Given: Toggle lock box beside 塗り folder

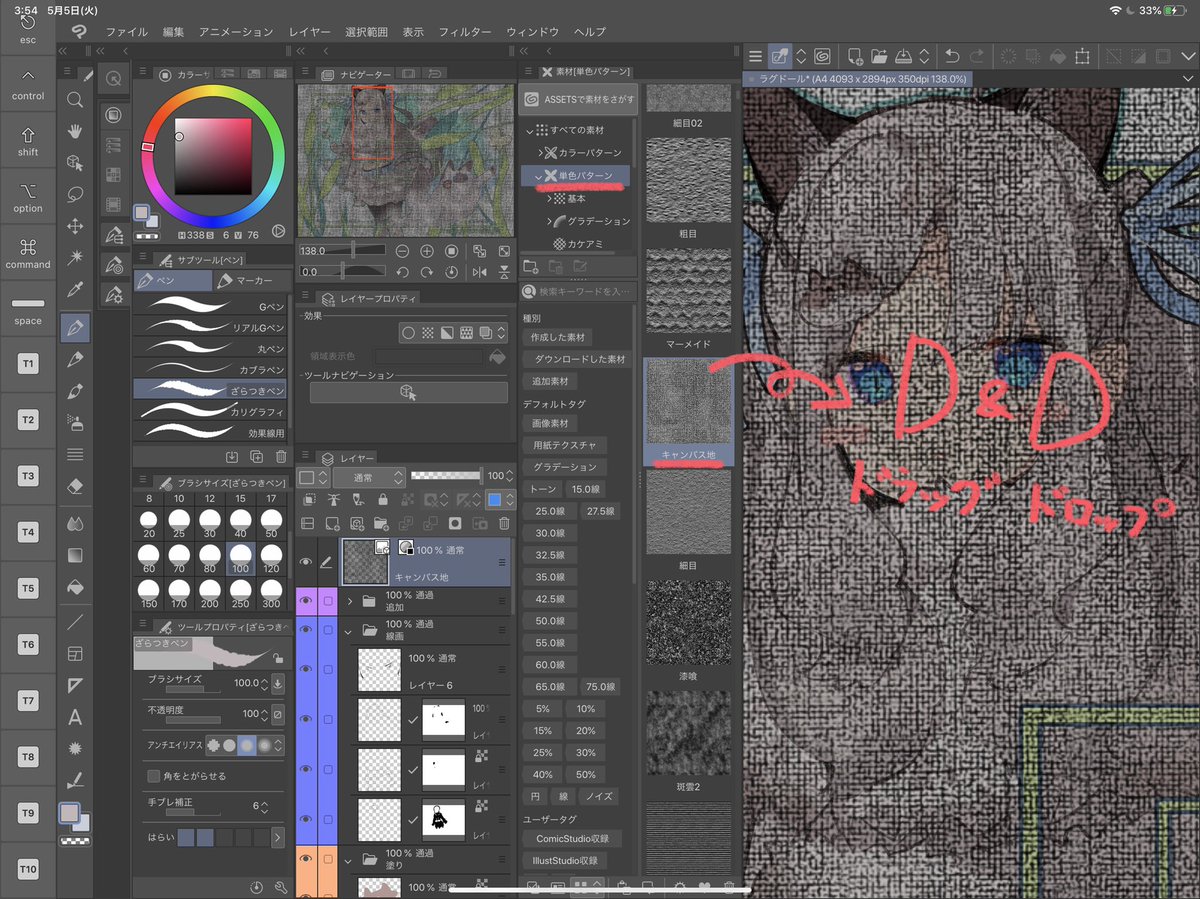Looking at the screenshot, I should tap(327, 858).
